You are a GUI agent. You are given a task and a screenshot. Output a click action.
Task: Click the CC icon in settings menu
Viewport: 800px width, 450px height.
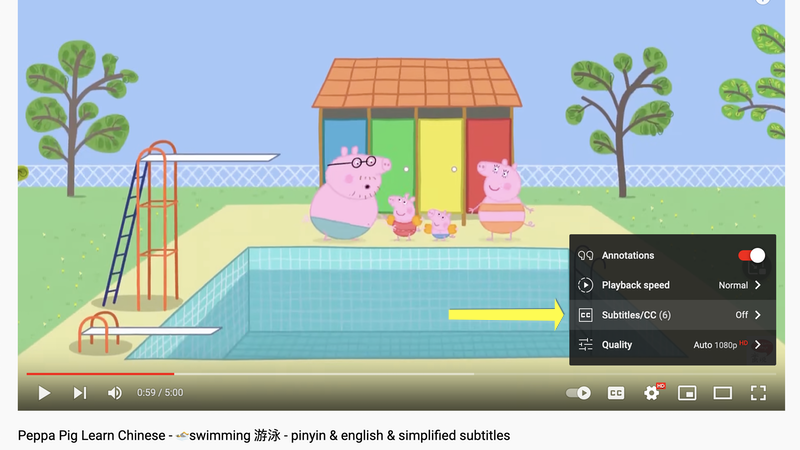585,315
